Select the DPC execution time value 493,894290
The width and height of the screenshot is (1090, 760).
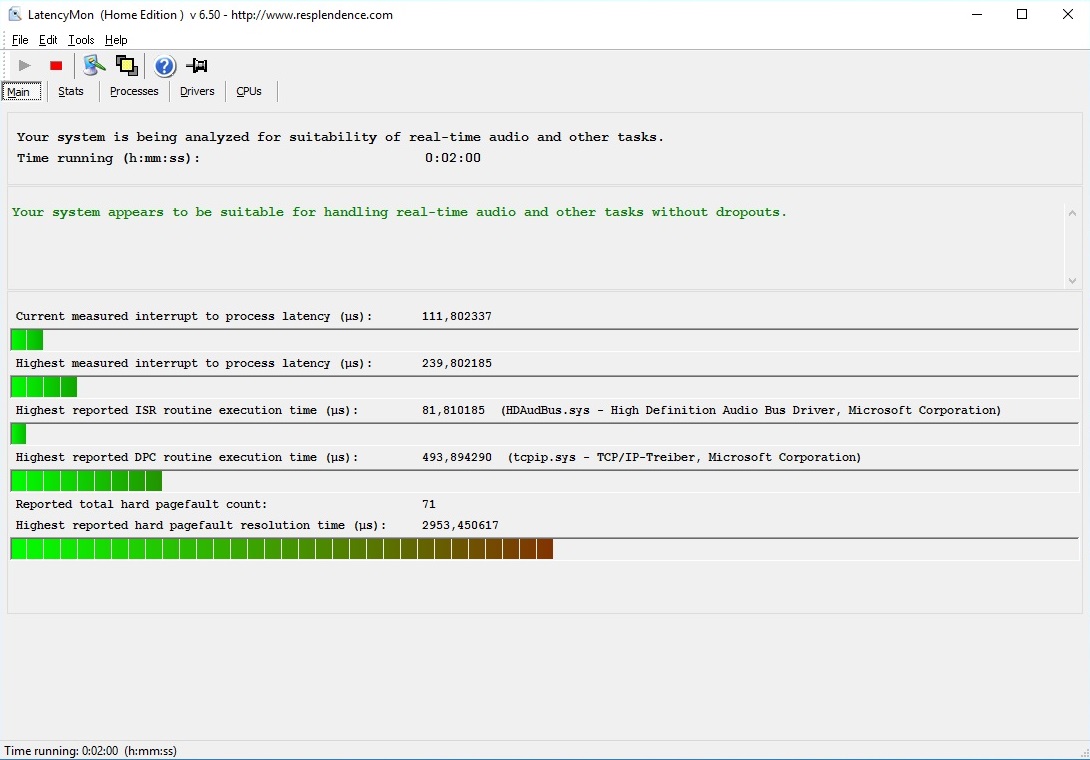(457, 458)
